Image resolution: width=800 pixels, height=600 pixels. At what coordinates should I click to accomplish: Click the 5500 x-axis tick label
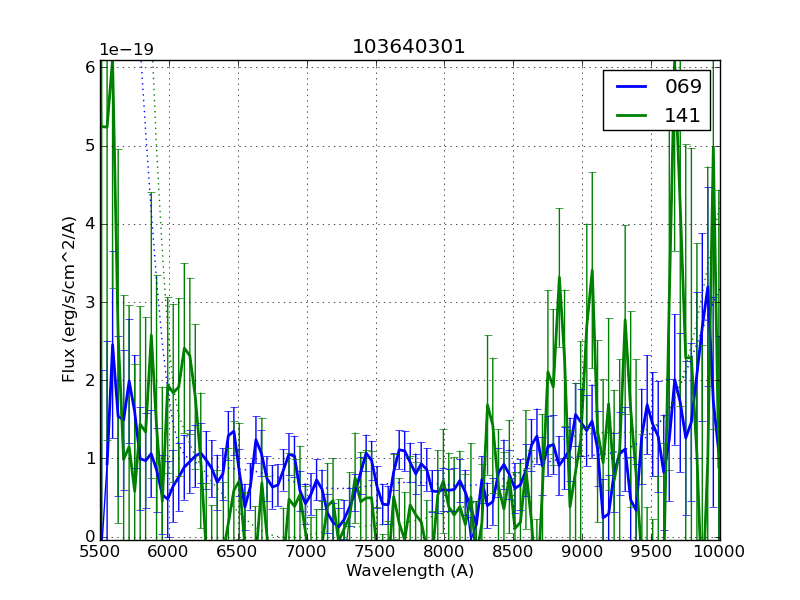click(100, 552)
